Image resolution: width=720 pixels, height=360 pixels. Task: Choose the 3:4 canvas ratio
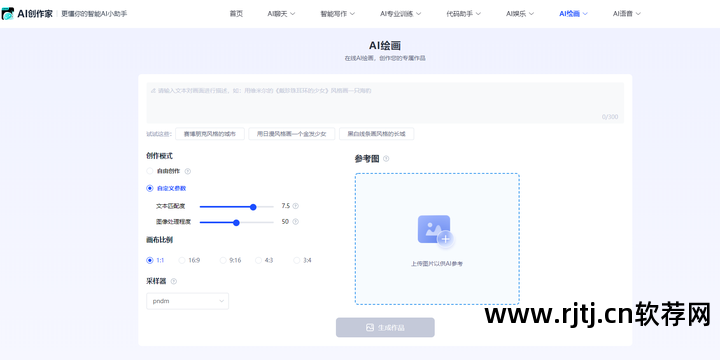297,260
